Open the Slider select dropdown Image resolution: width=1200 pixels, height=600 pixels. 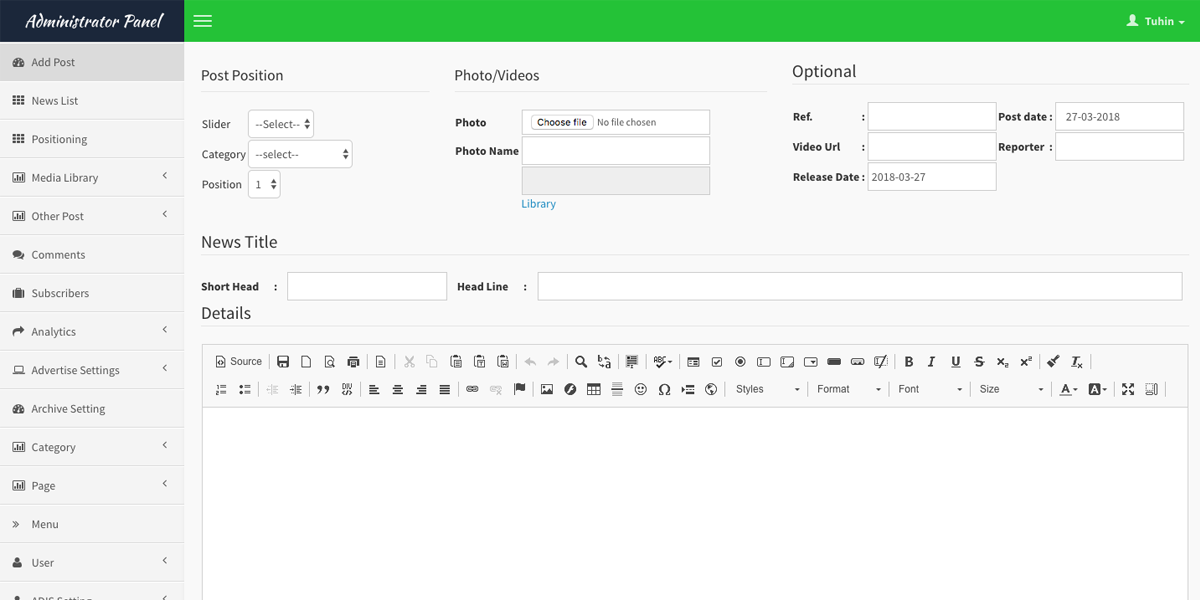pos(281,124)
